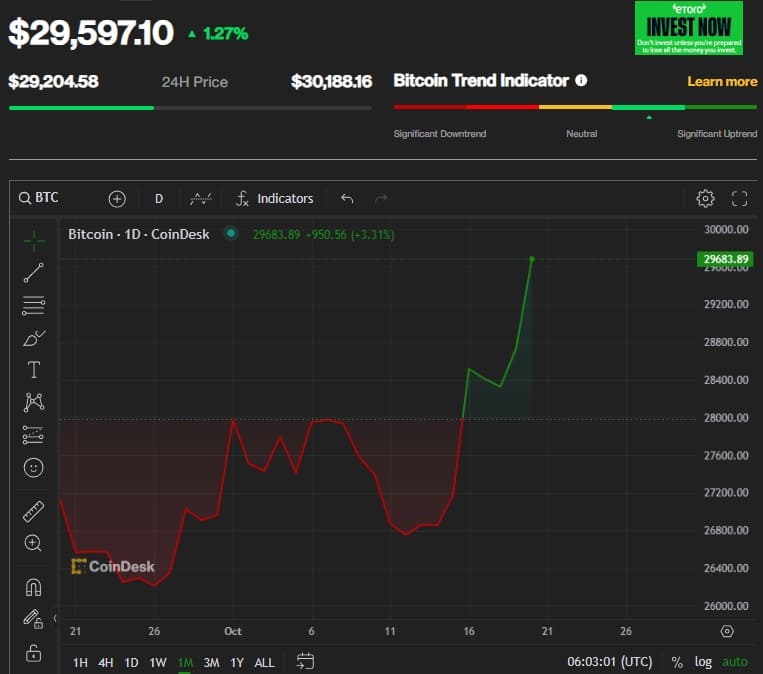Add a compare symbol with plus icon

(117, 199)
